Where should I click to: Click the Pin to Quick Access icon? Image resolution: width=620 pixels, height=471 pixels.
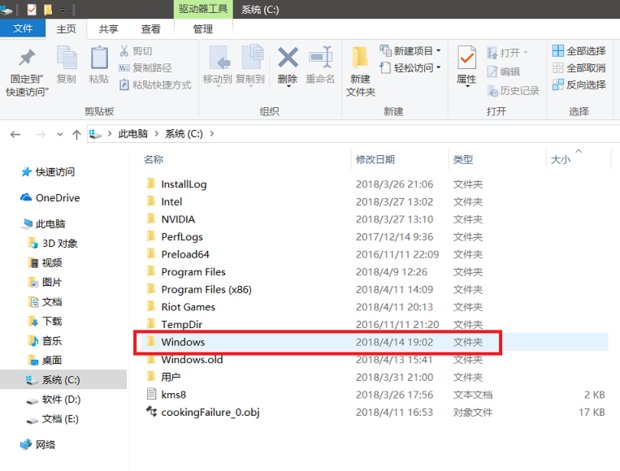[27, 58]
